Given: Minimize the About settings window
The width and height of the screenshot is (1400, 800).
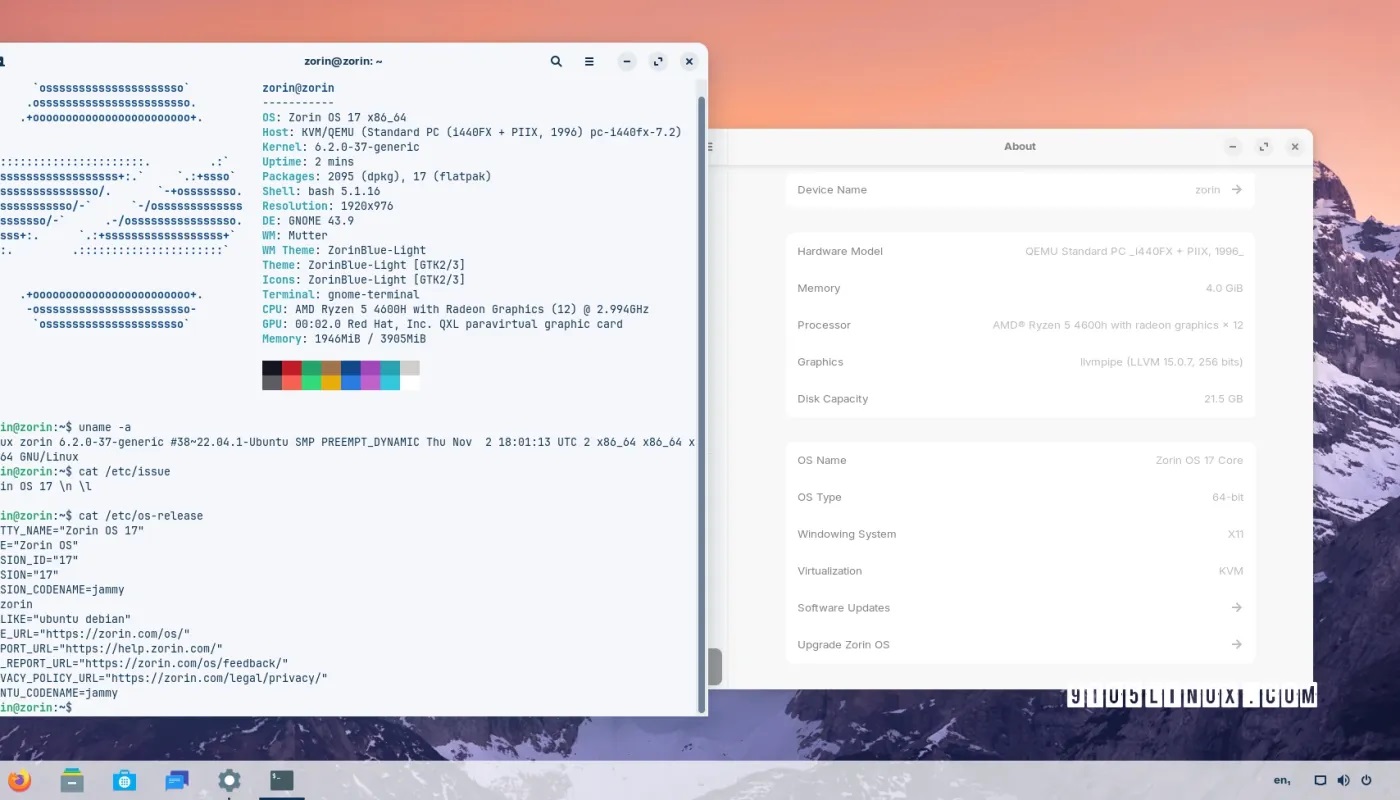Looking at the screenshot, I should pos(1233,146).
